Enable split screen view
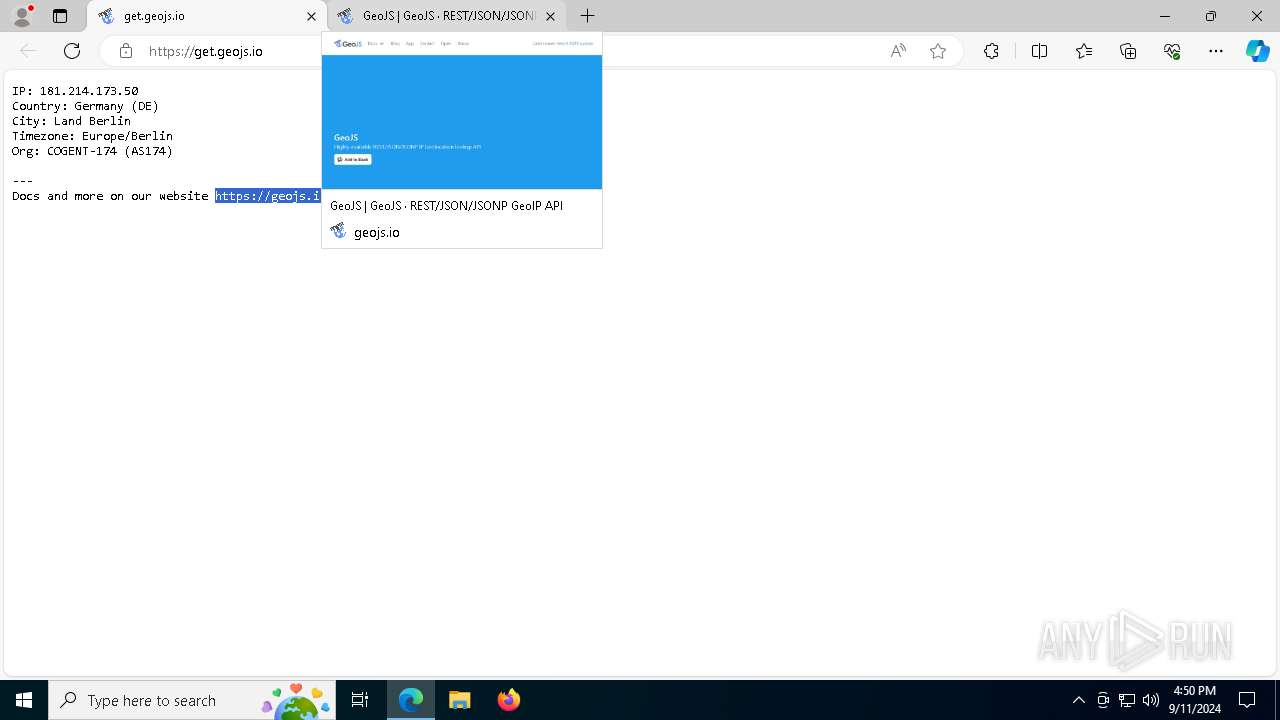Screen dimensions: 1280x720 [1039, 51]
